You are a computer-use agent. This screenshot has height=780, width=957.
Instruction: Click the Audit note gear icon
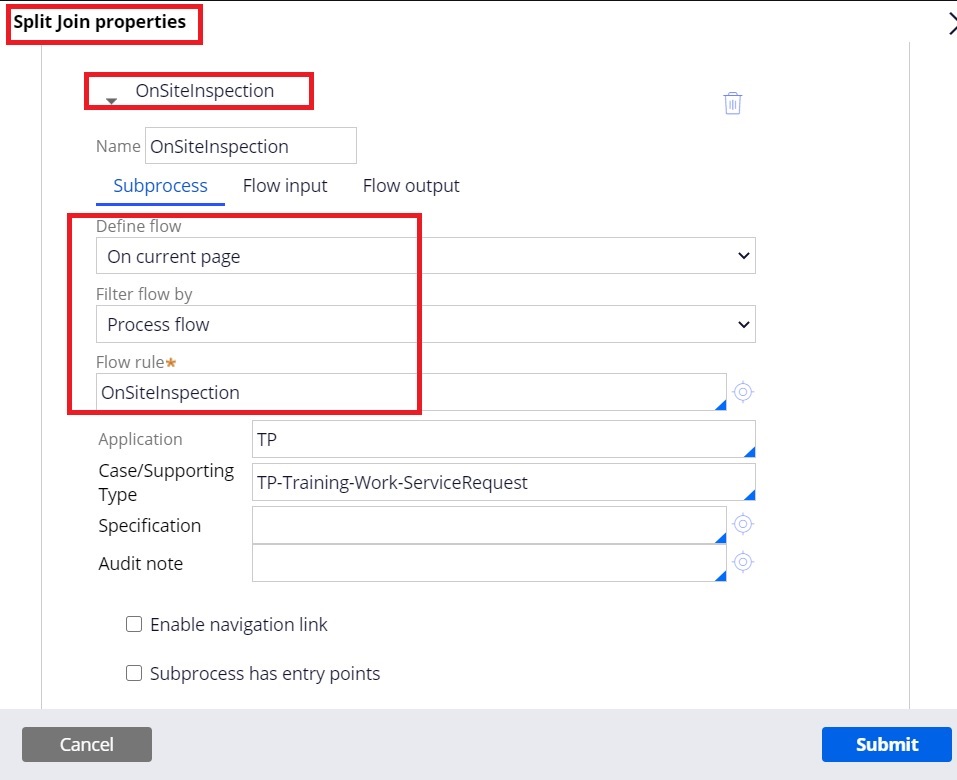[x=742, y=562]
